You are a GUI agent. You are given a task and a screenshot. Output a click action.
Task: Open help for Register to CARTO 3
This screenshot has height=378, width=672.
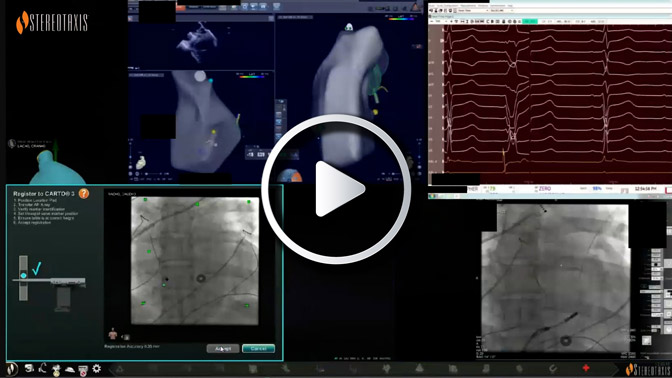click(x=84, y=193)
